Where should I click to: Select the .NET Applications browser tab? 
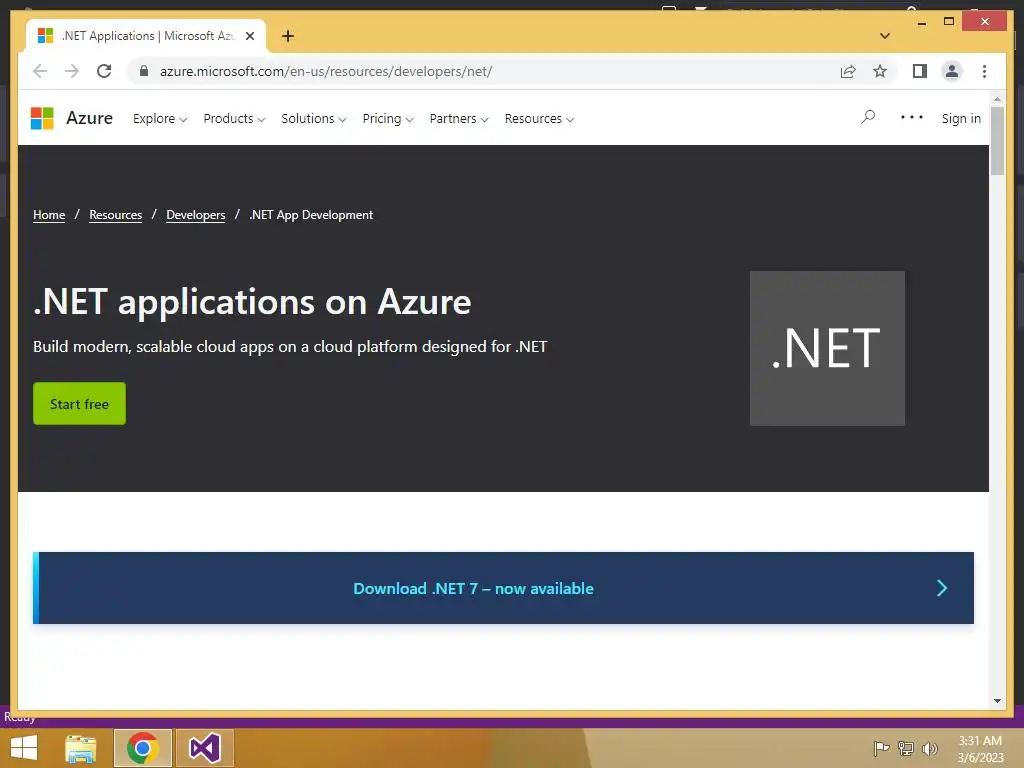click(145, 36)
